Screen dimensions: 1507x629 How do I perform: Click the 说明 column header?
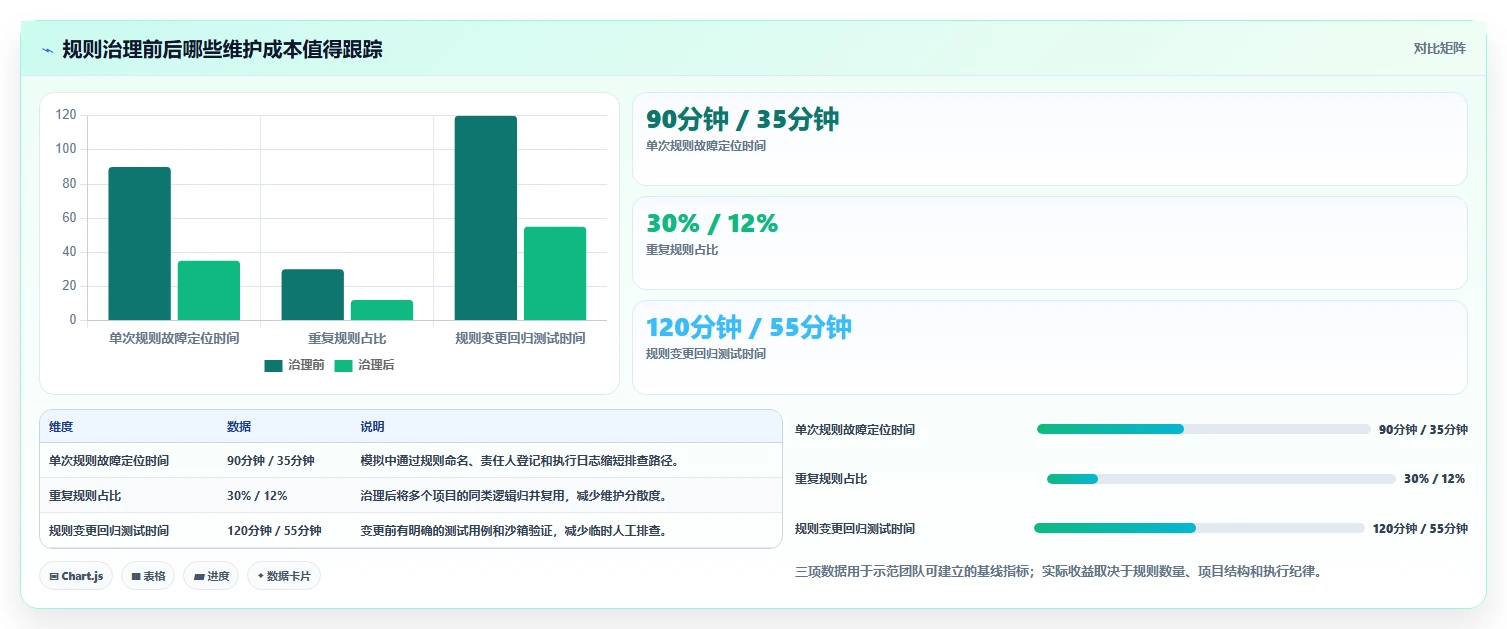(x=373, y=427)
